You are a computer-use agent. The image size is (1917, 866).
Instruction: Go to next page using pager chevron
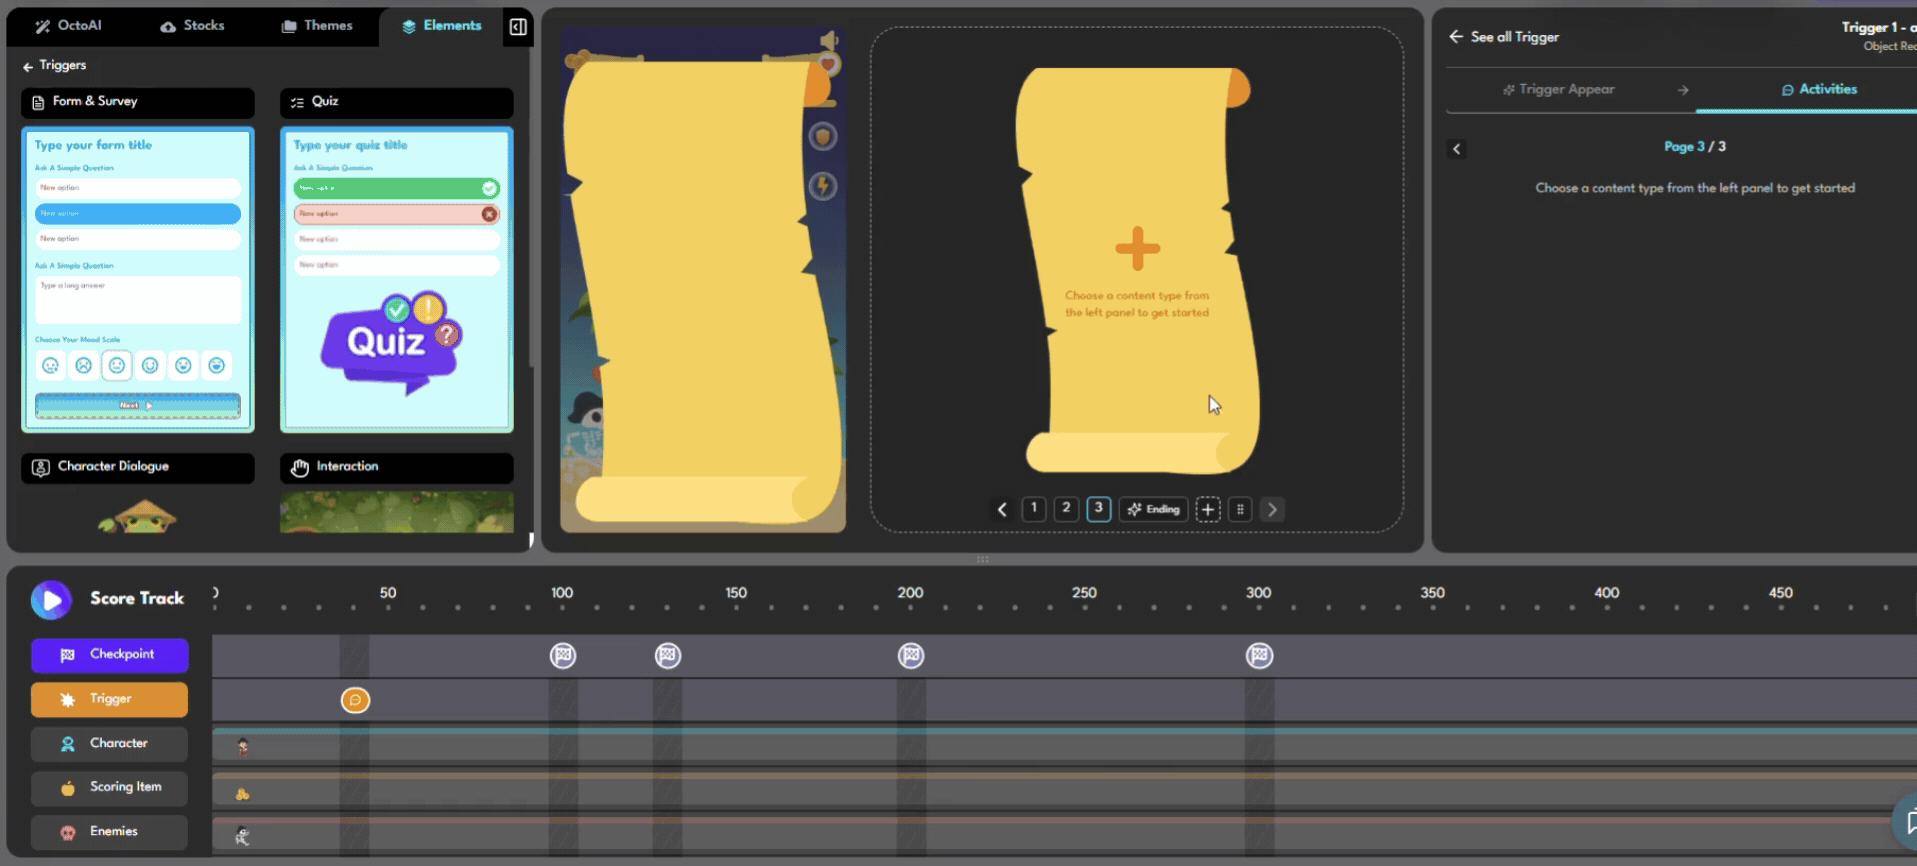point(1272,510)
